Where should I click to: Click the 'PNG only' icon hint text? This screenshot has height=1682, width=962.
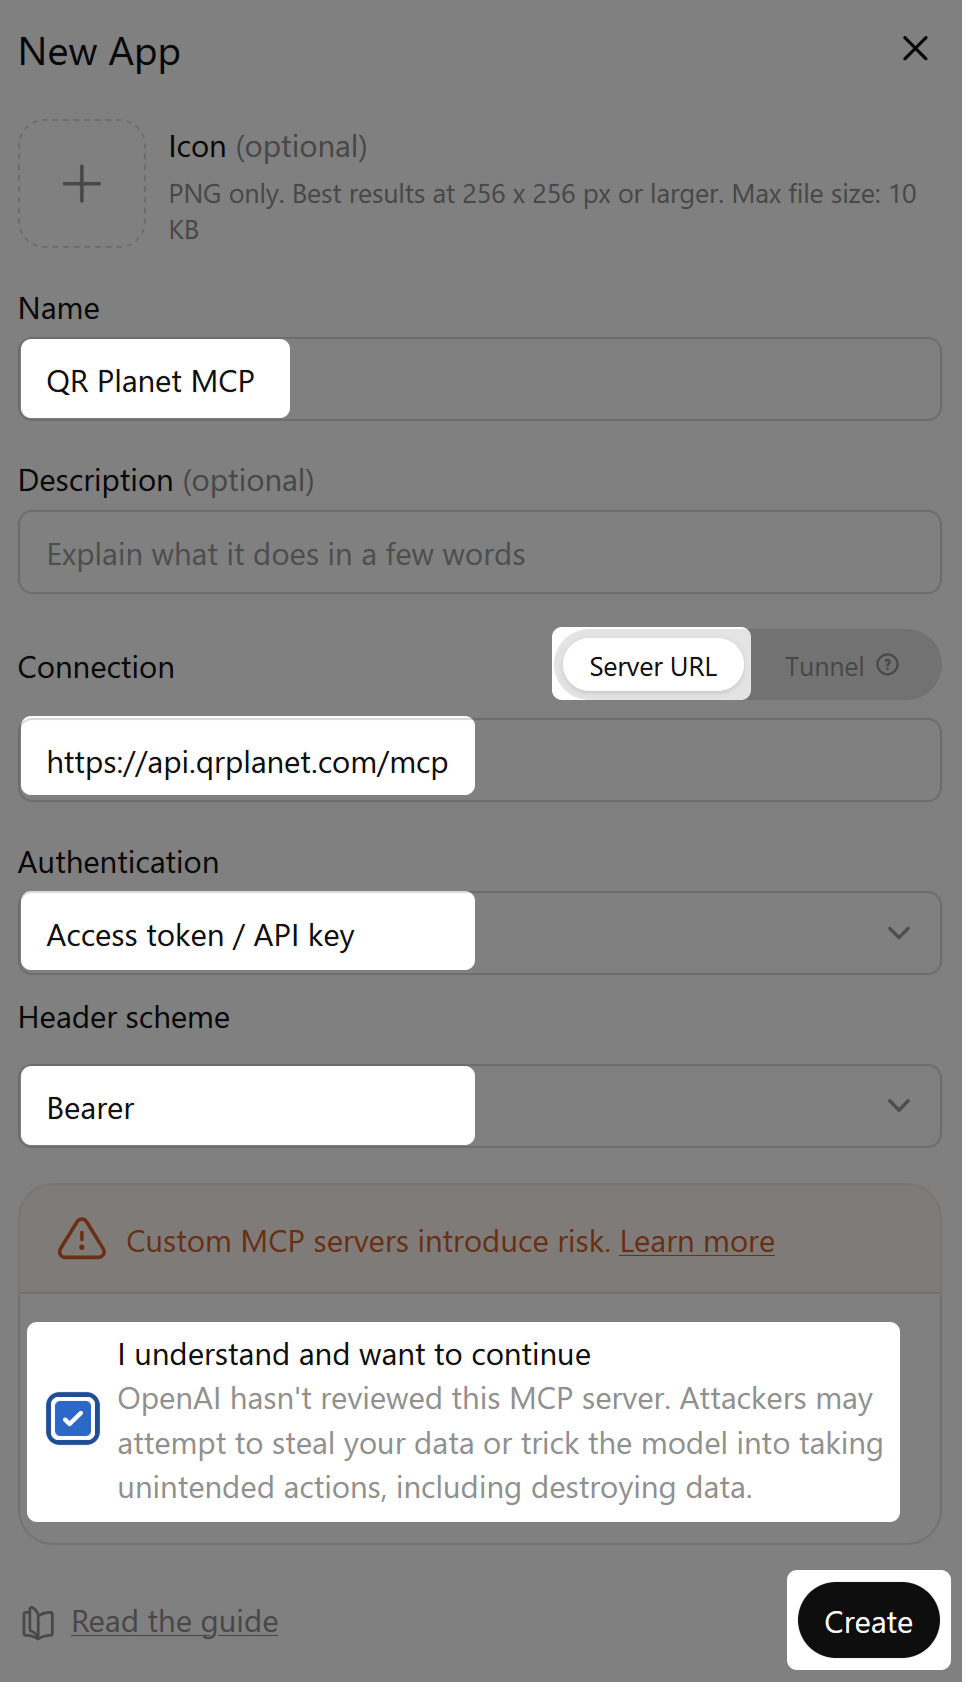(542, 211)
